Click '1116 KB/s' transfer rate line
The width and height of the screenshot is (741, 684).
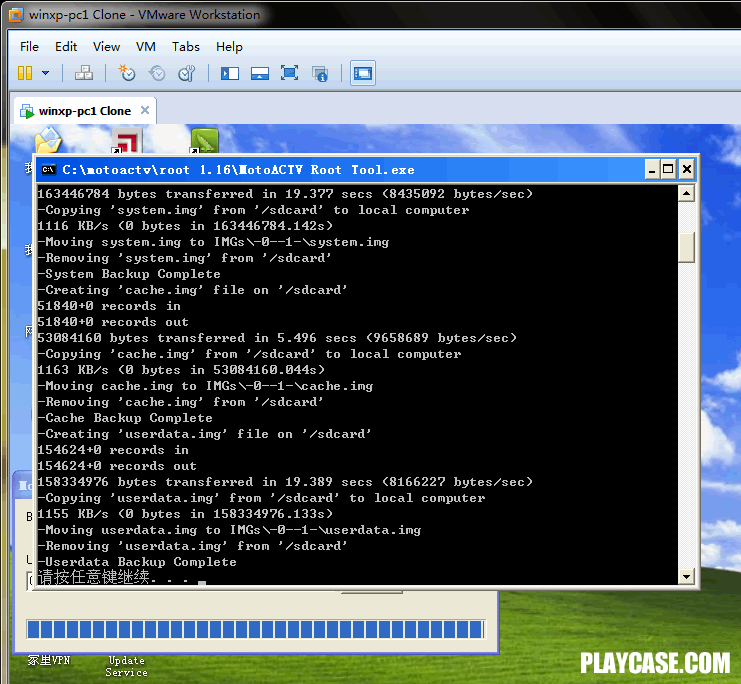tap(185, 226)
